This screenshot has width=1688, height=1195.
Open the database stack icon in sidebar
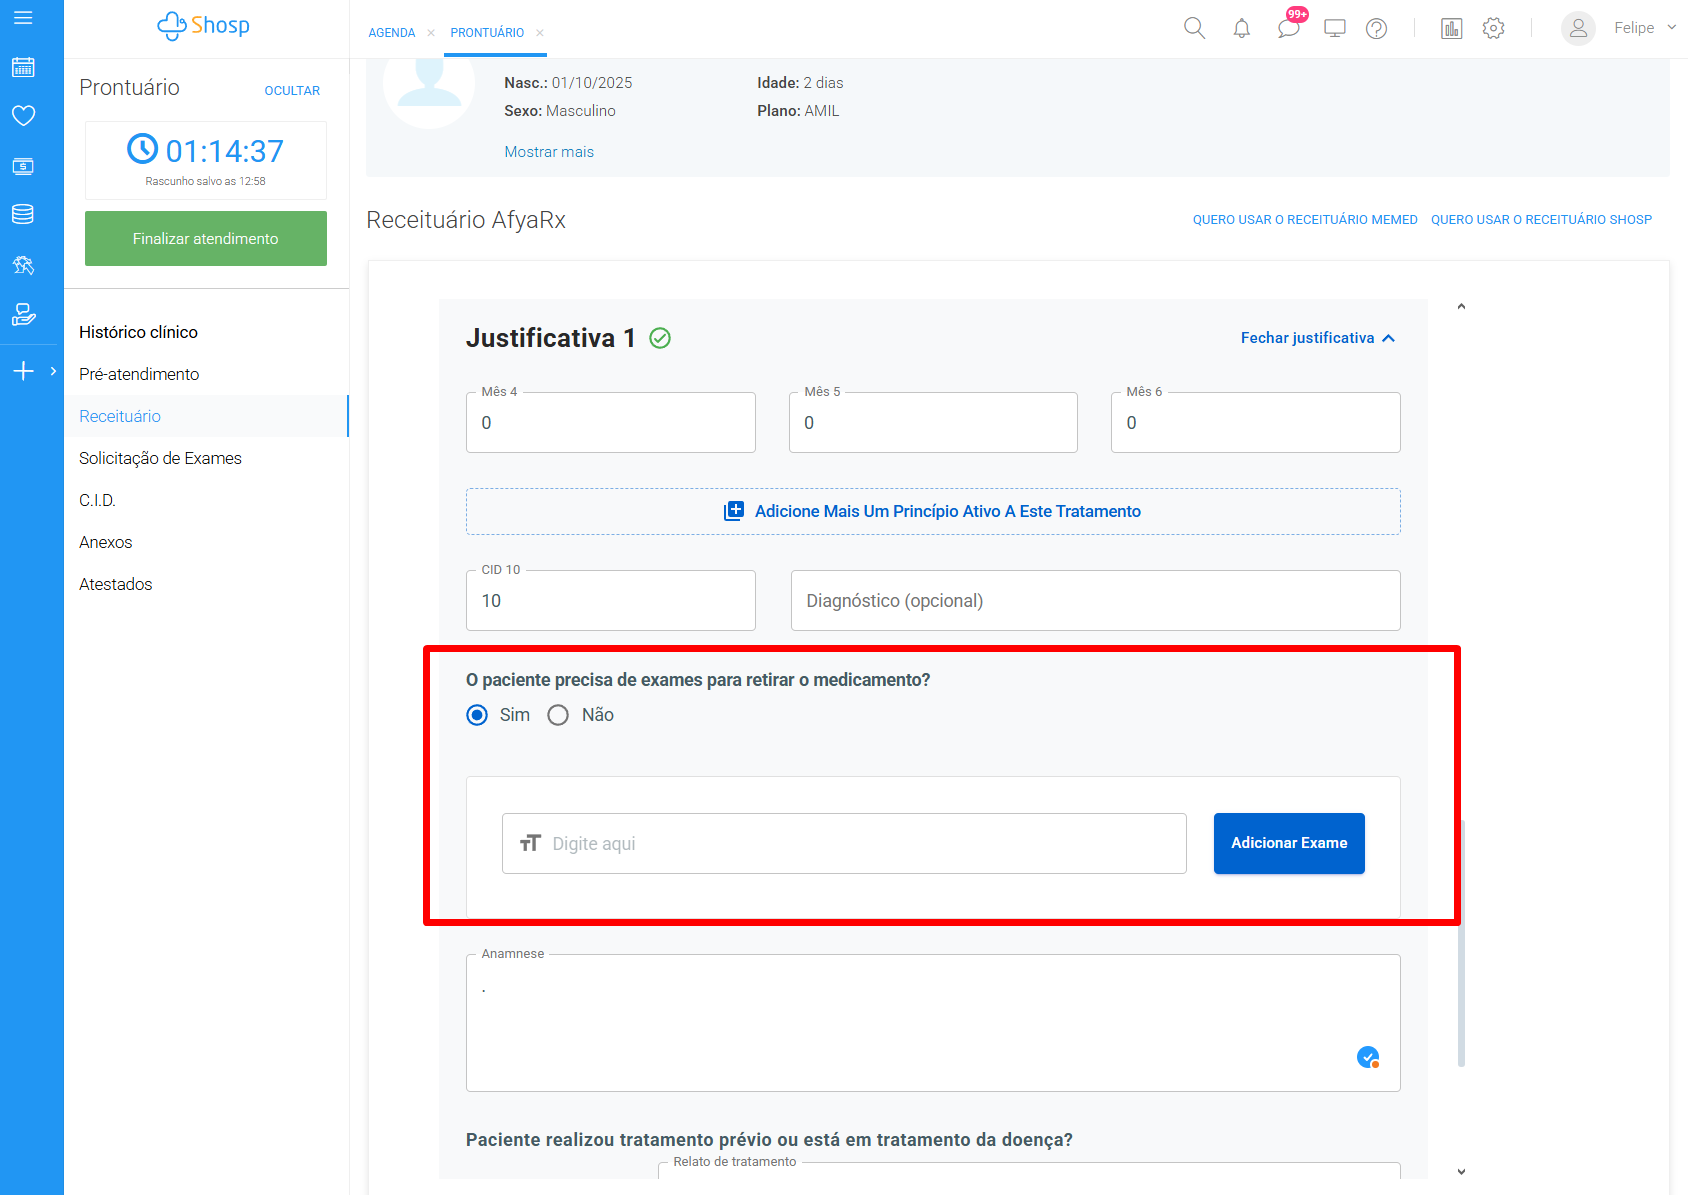coord(23,214)
